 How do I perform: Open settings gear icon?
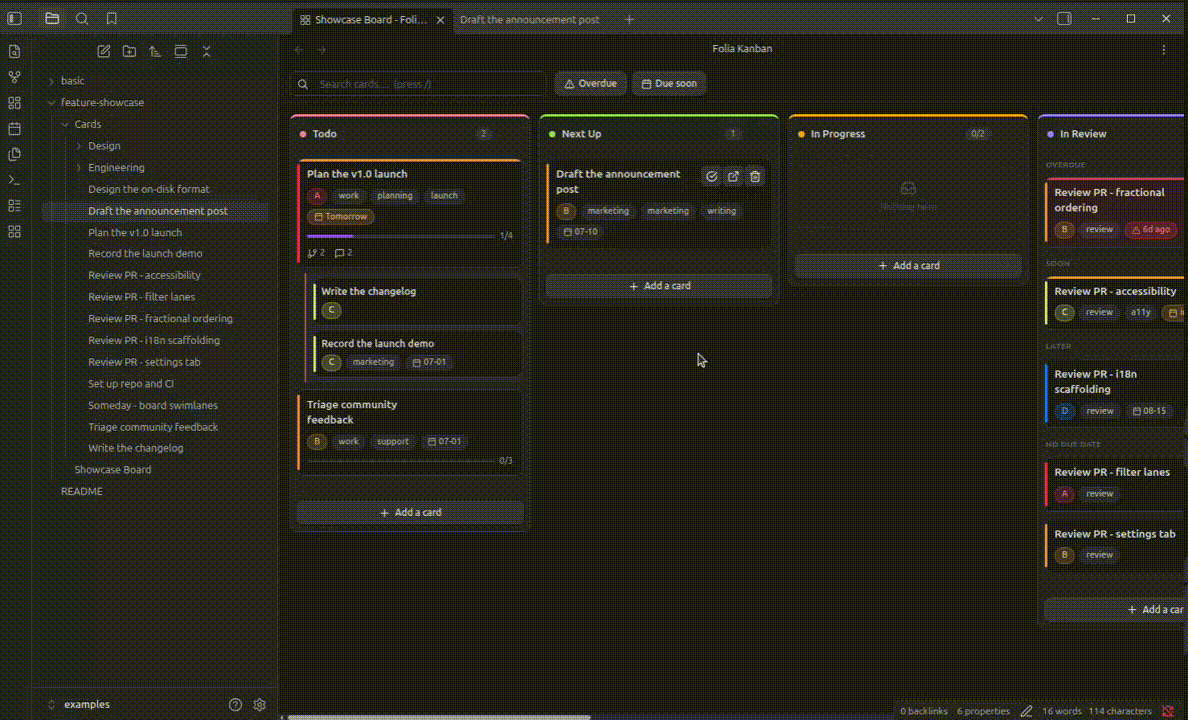(260, 704)
